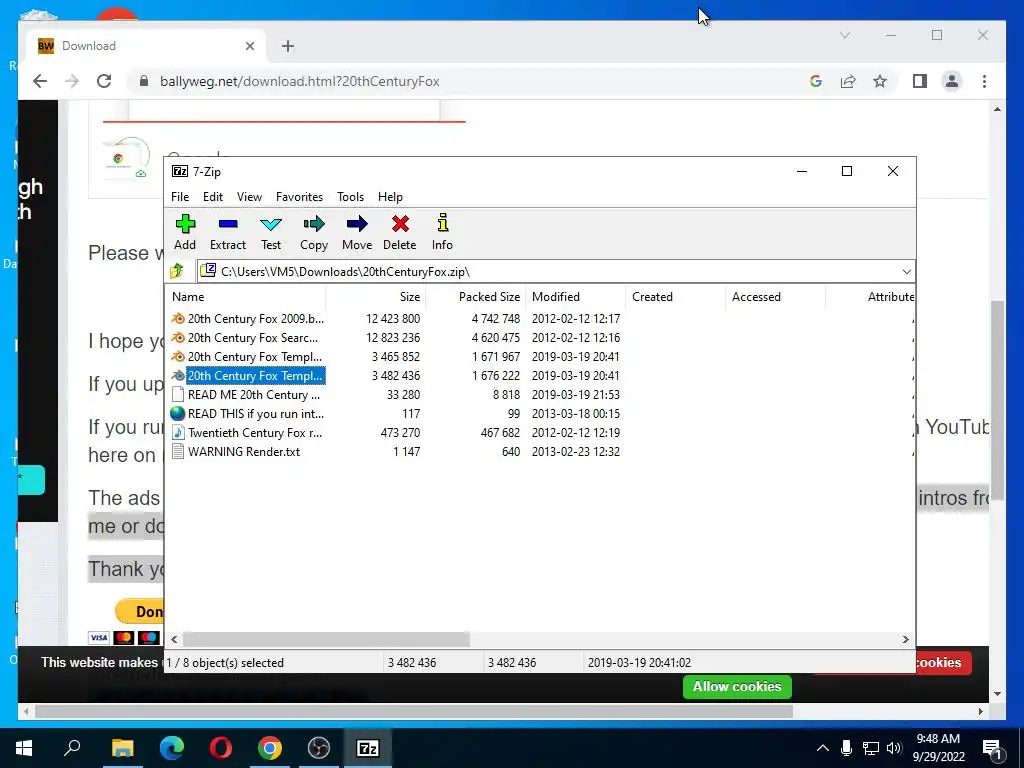1024x768 pixels.
Task: Open File Explorer from taskbar
Action: (122, 748)
